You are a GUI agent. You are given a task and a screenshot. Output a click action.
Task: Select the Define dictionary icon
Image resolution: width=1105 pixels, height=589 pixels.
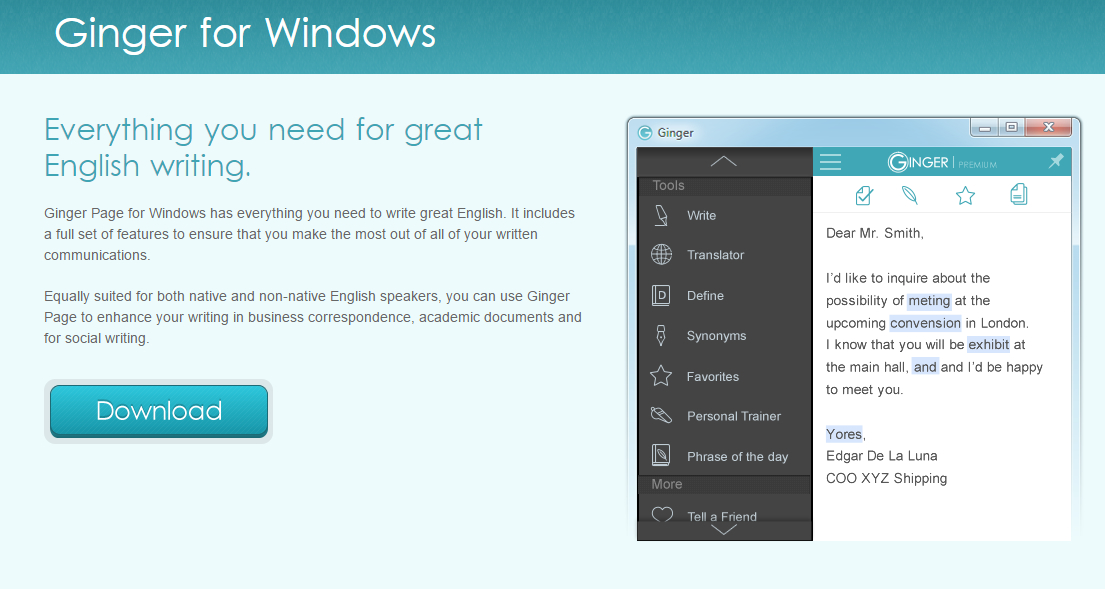pos(661,295)
